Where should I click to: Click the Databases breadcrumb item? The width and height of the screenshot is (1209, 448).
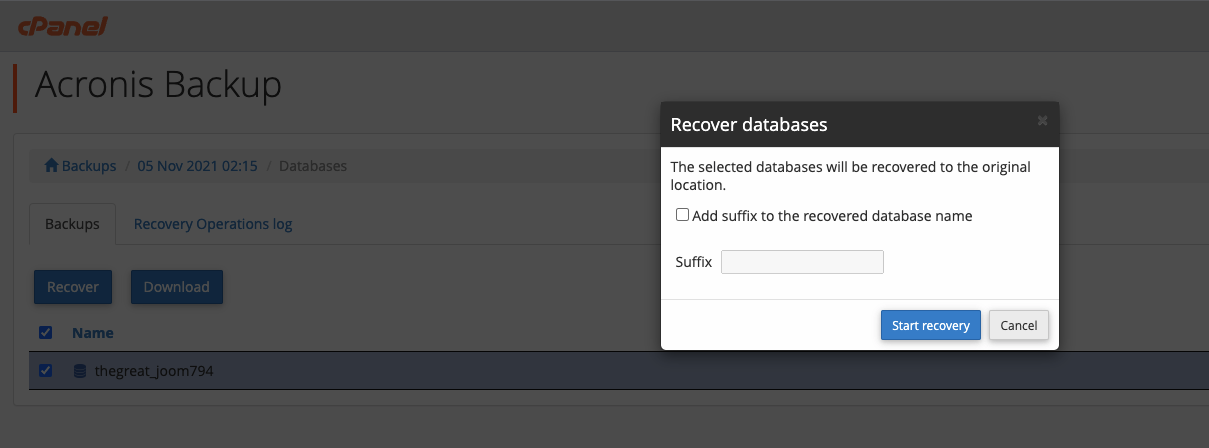(x=313, y=166)
